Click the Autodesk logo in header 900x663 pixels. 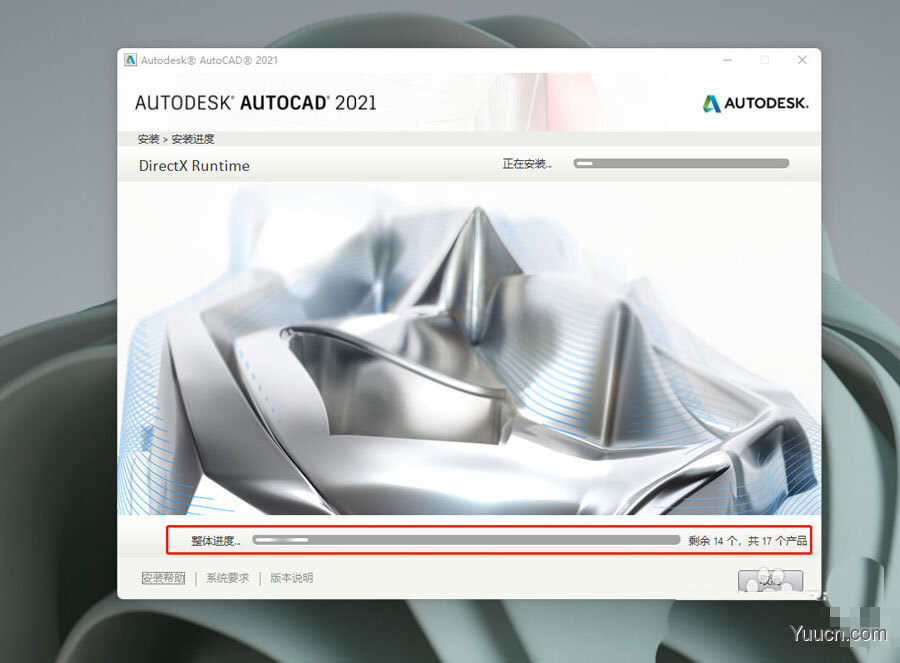pos(755,103)
